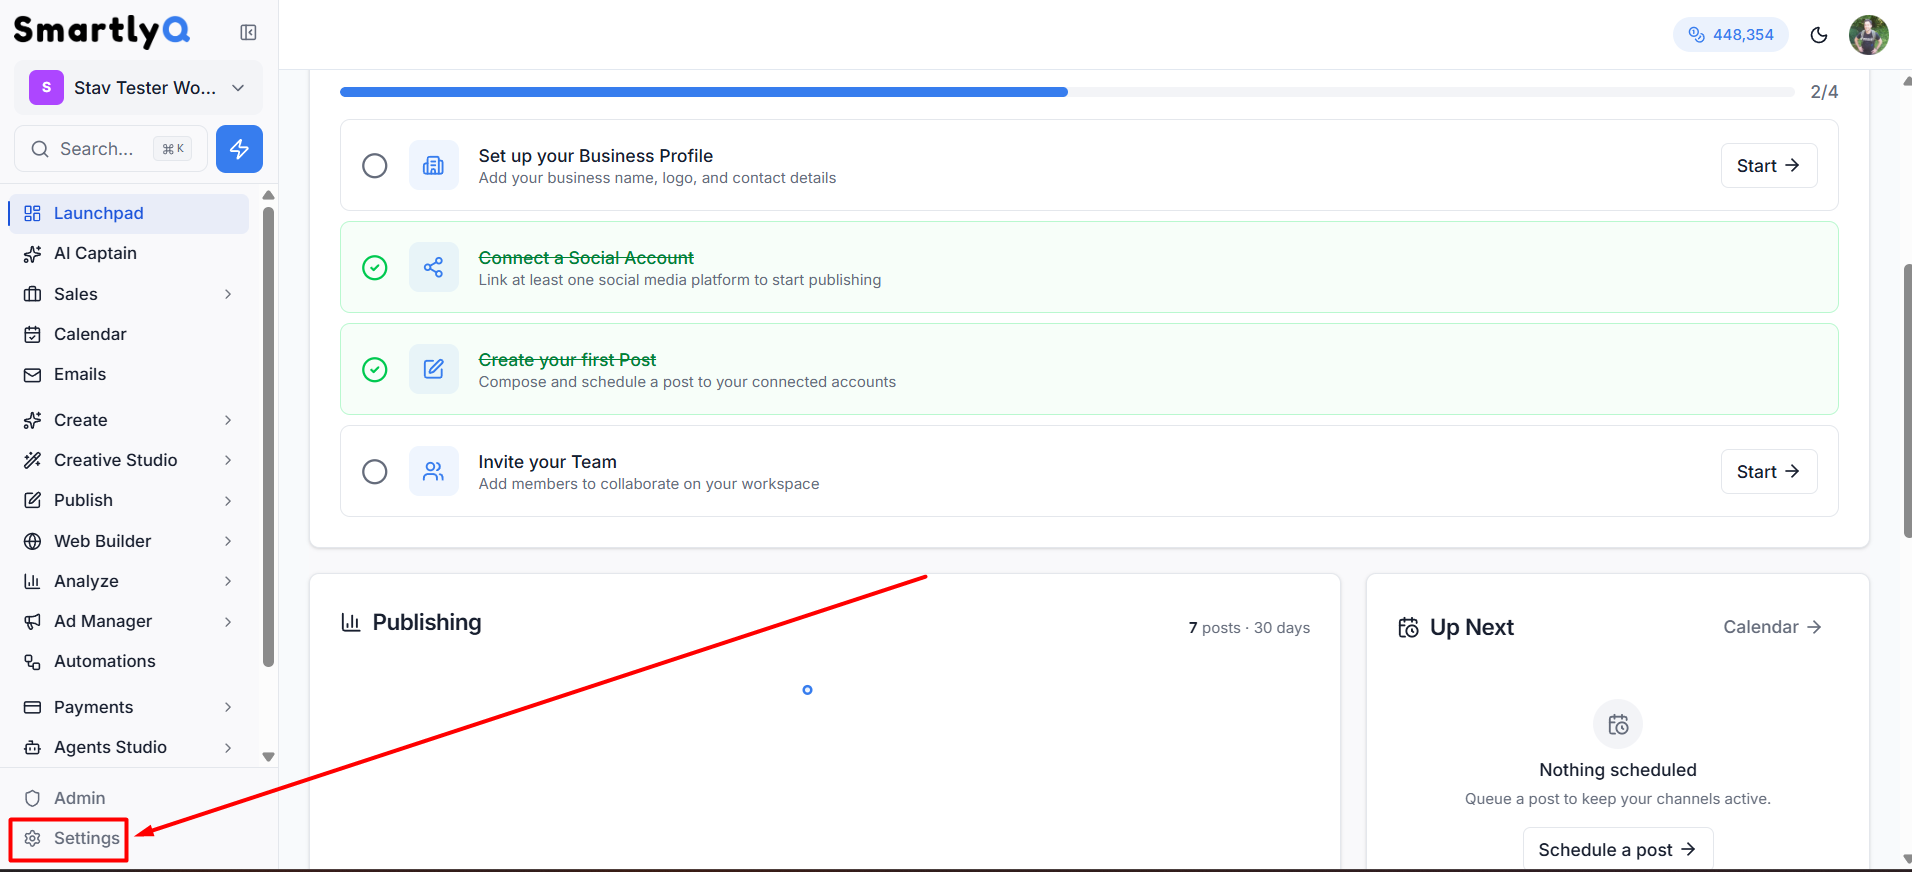Click the main page vertical scrollbar
Image resolution: width=1912 pixels, height=872 pixels.
point(1907,400)
